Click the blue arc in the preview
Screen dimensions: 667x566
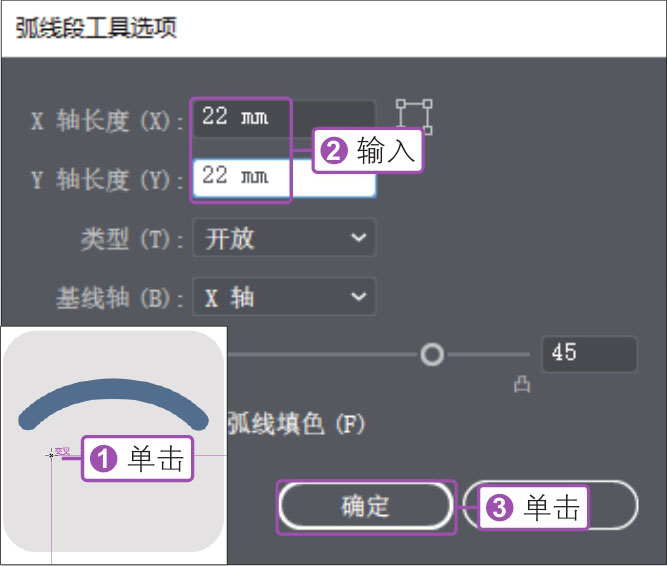(x=113, y=404)
